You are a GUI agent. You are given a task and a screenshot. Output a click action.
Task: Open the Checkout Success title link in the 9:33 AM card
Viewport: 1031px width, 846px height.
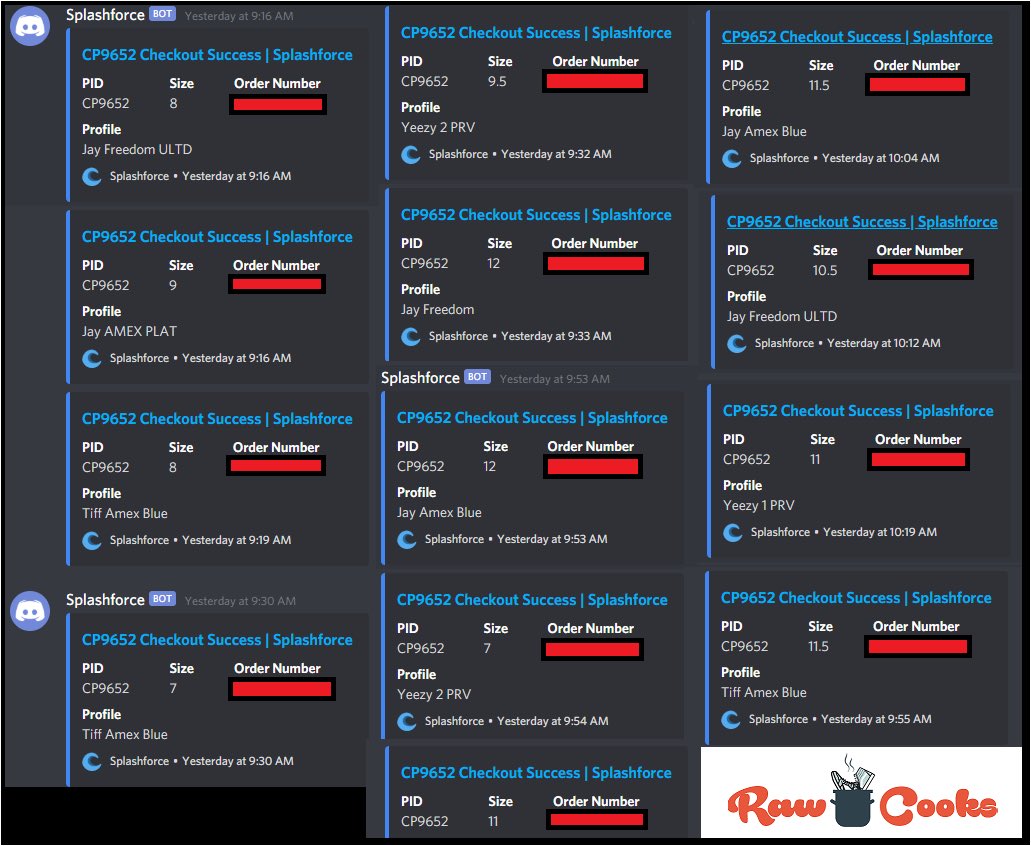[537, 215]
